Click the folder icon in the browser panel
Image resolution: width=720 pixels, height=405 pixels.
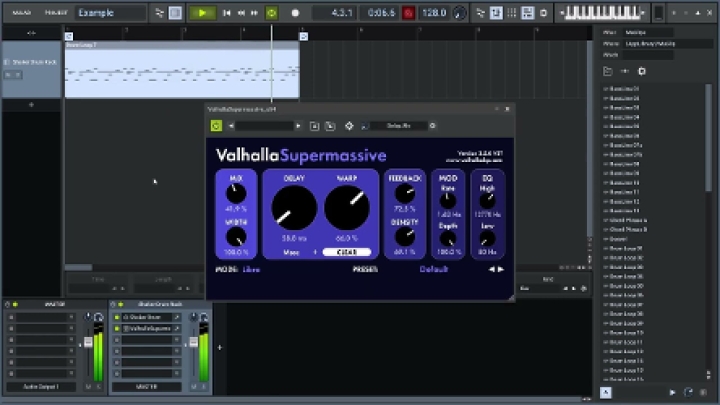[x=608, y=71]
